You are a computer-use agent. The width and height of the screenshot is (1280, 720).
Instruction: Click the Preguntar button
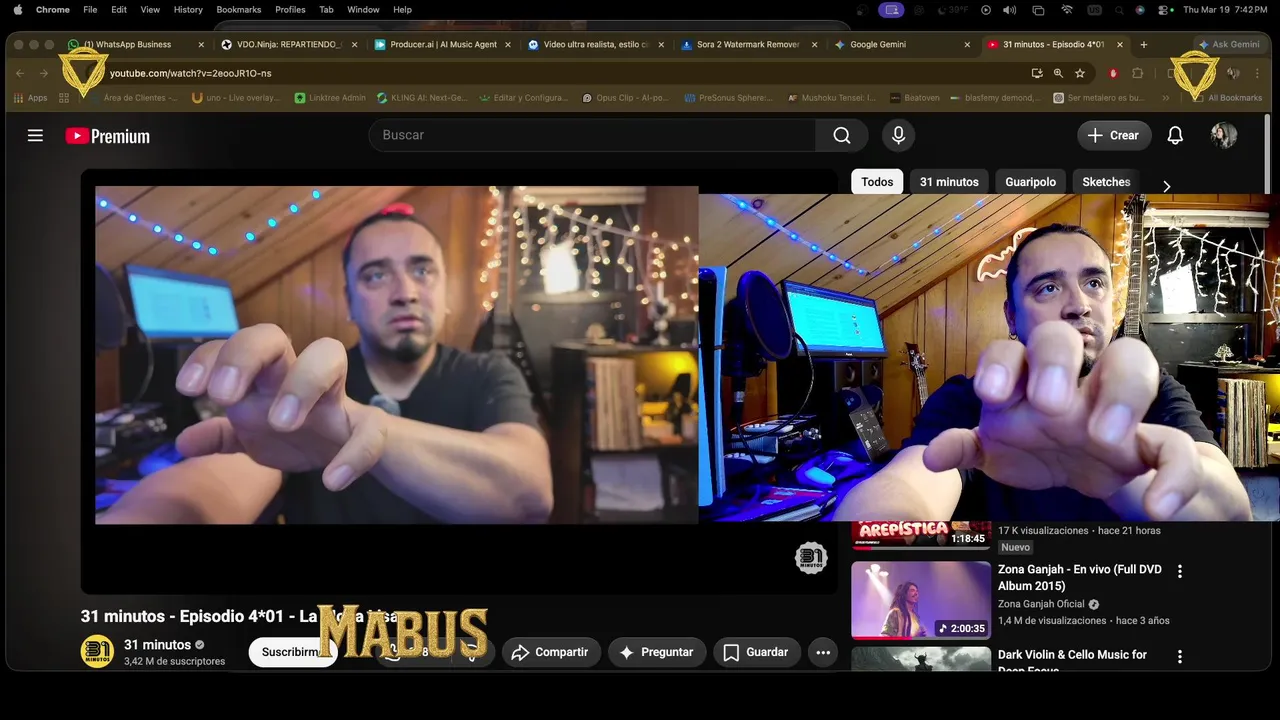[657, 653]
